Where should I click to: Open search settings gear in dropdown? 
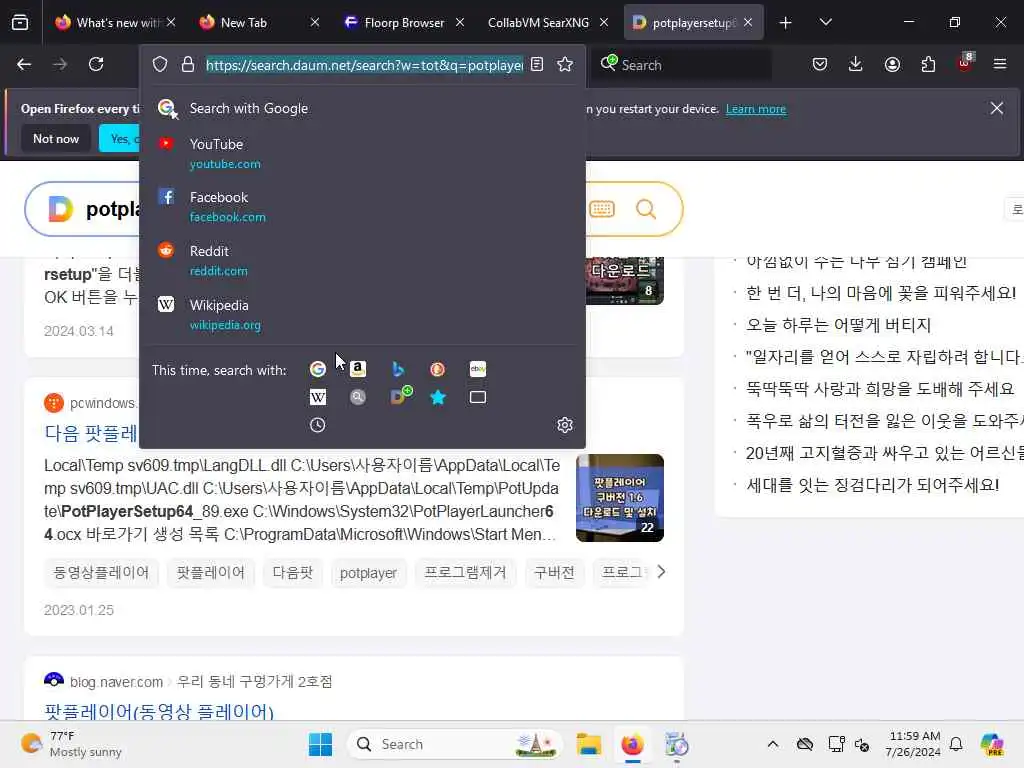(565, 425)
